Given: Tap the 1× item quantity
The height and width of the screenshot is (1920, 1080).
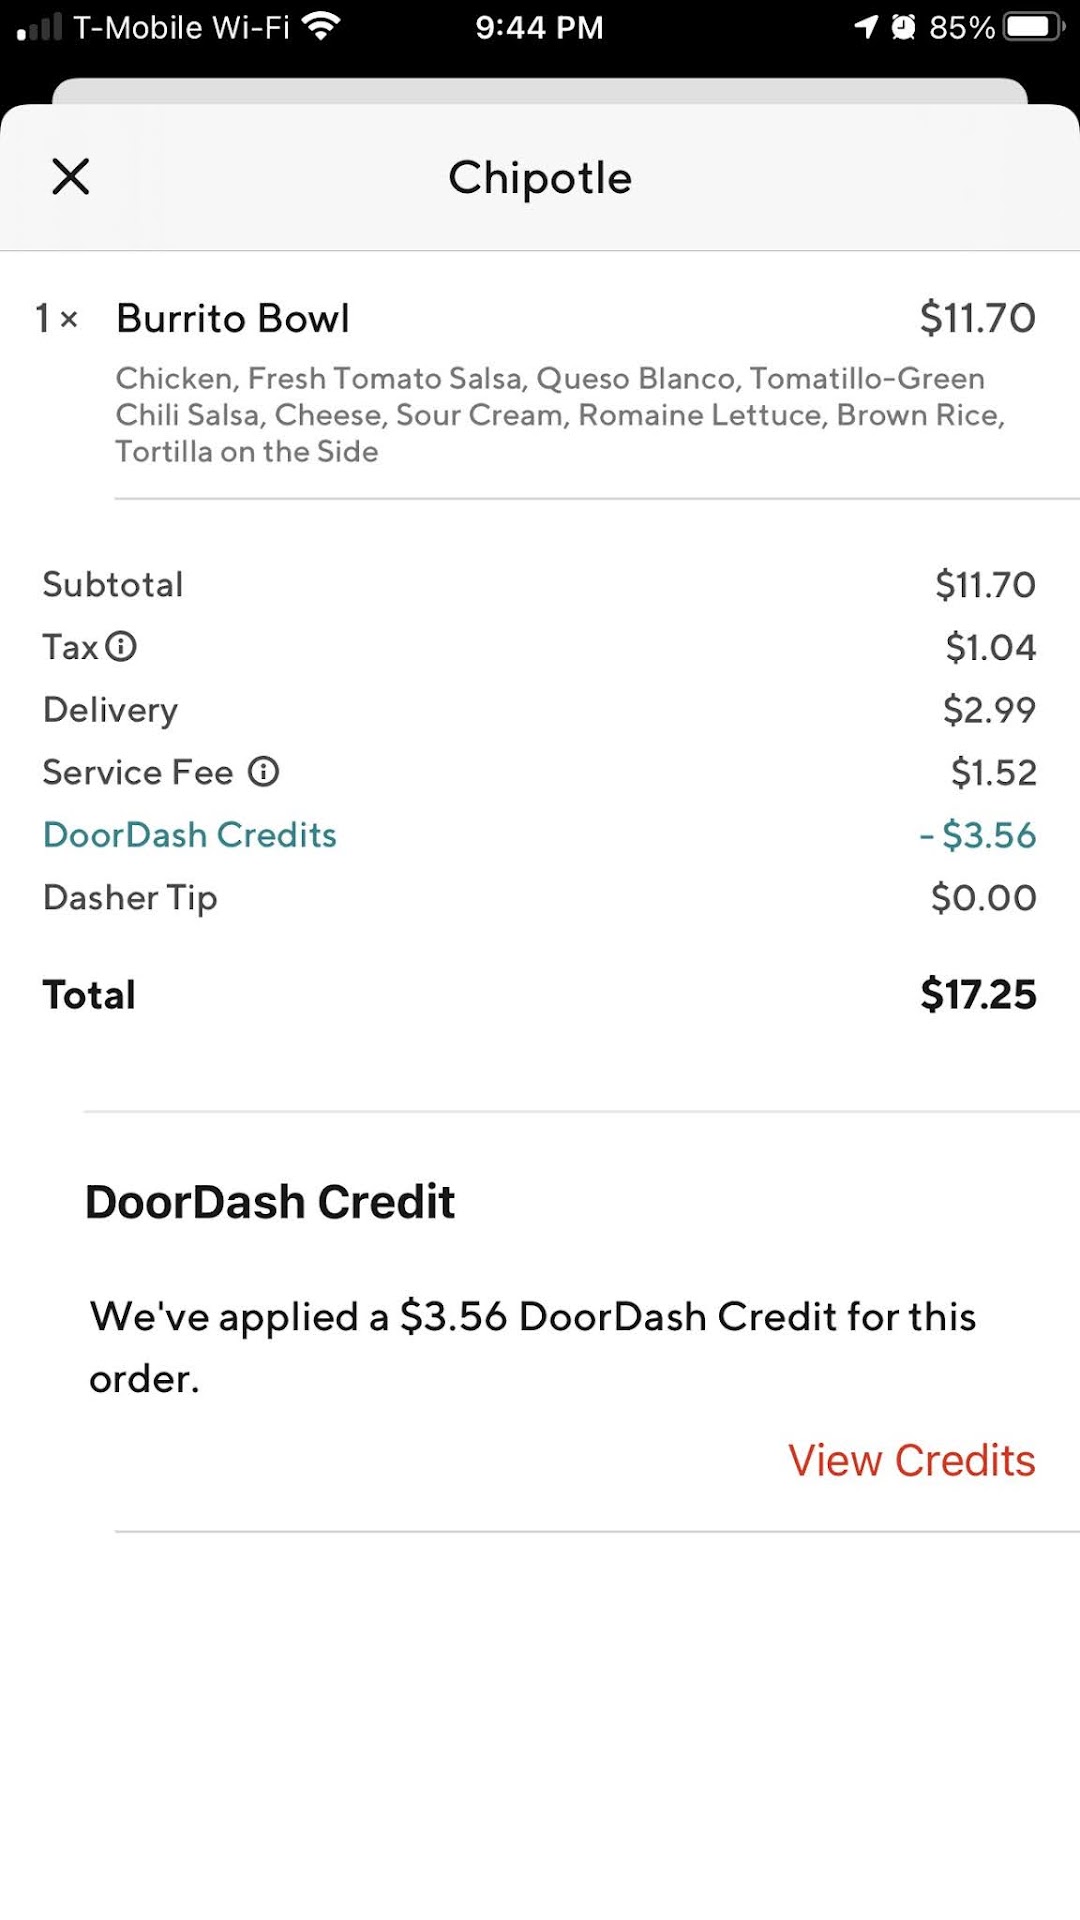Looking at the screenshot, I should pos(56,319).
